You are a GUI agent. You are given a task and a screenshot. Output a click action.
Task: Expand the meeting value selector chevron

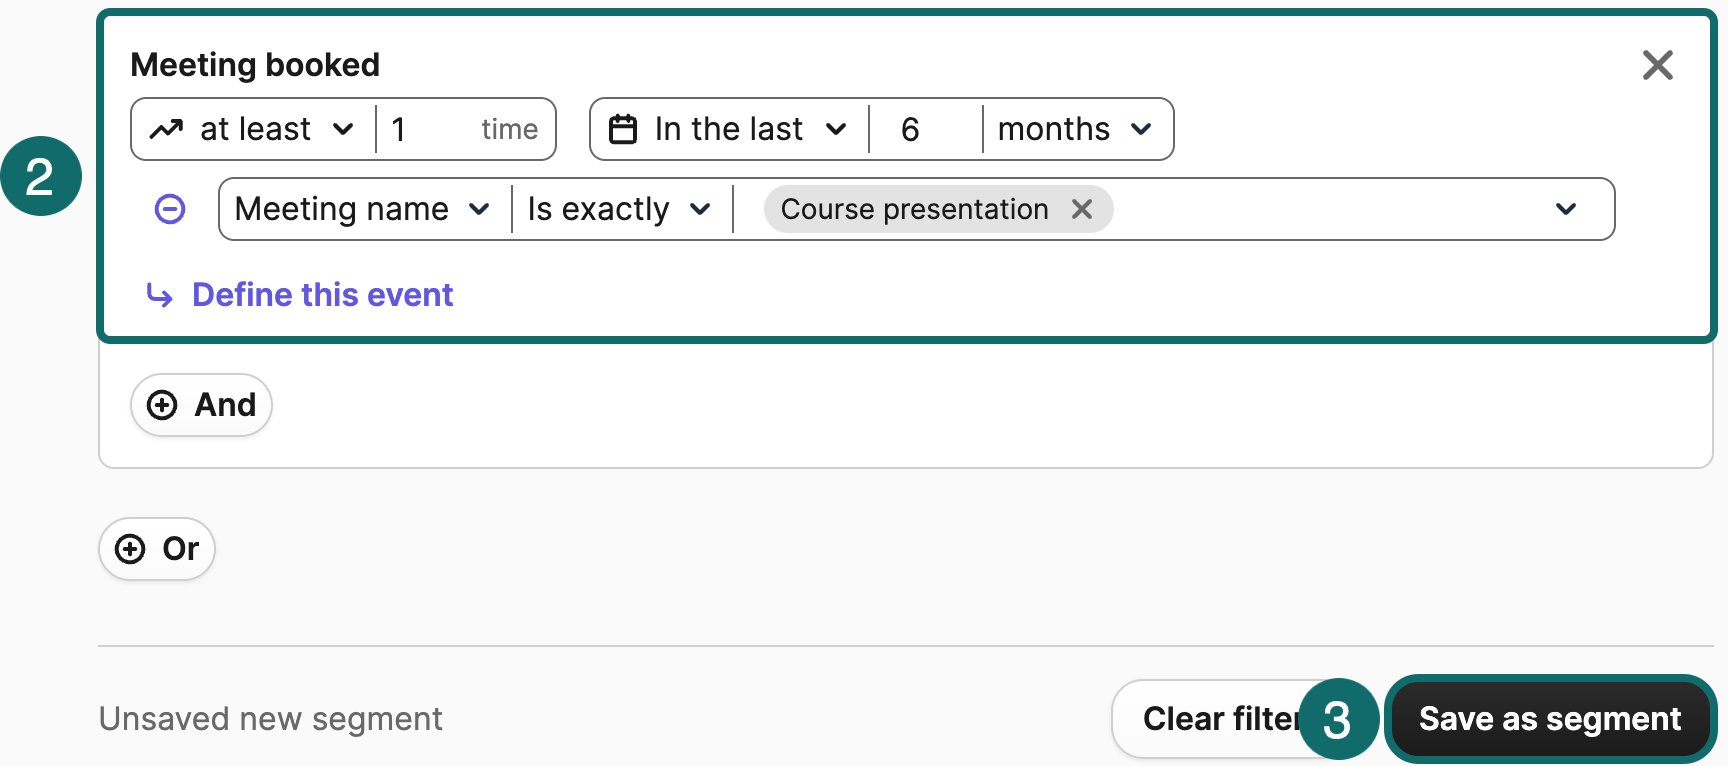[x=1566, y=209]
